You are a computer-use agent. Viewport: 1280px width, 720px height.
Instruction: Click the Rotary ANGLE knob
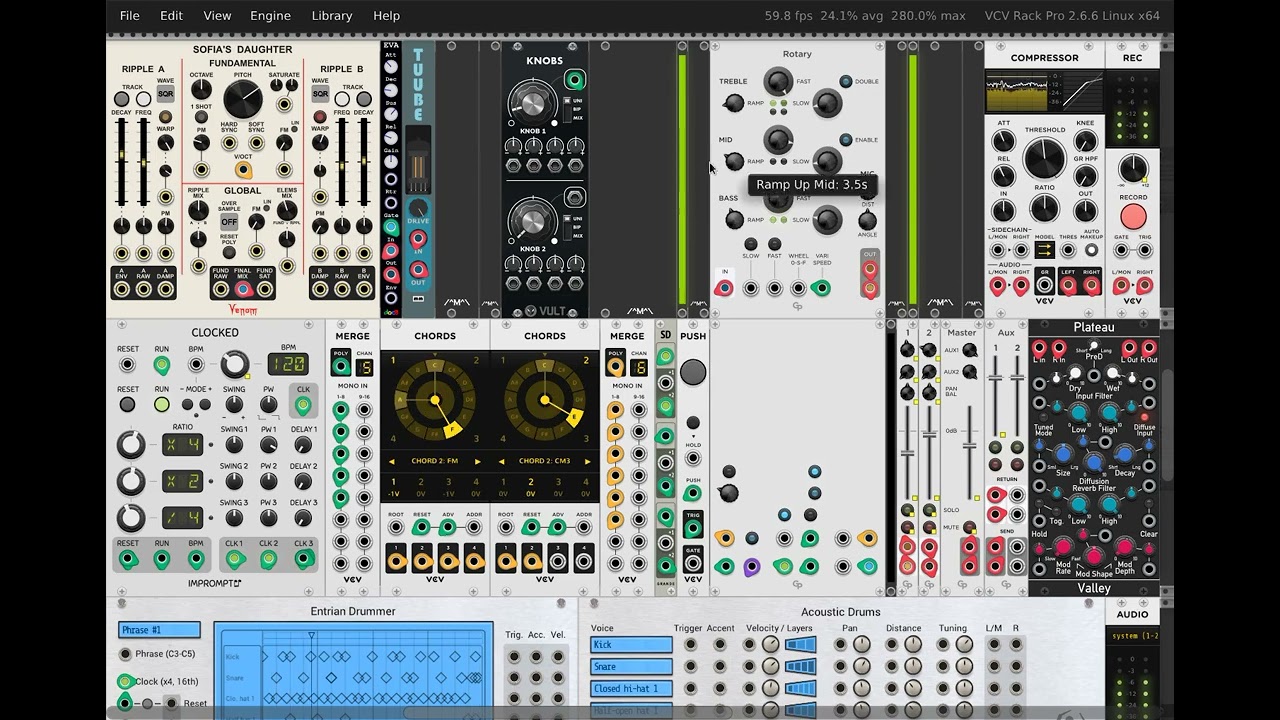867,221
